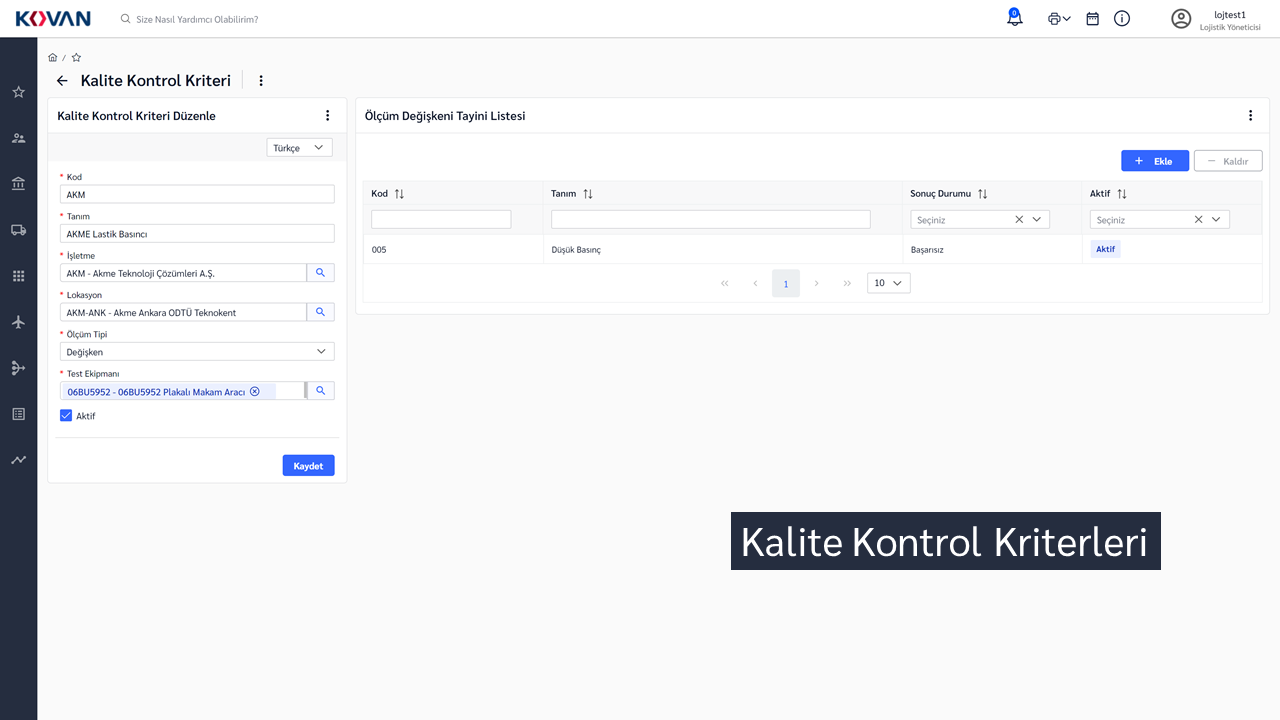Open trend chart icon in sidebar
1280x720 pixels.
click(x=18, y=460)
